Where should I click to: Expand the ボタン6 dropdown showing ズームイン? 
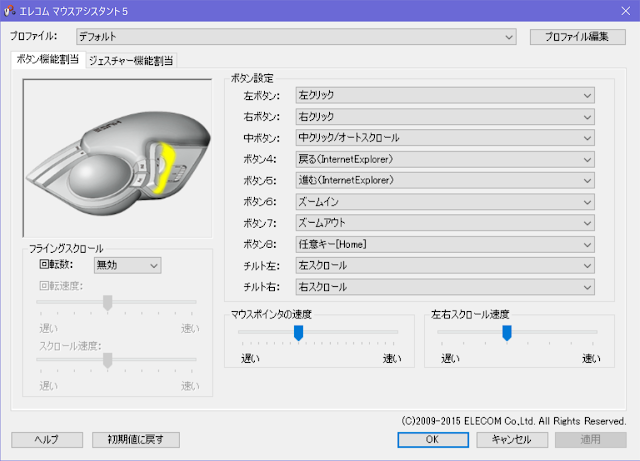point(445,202)
